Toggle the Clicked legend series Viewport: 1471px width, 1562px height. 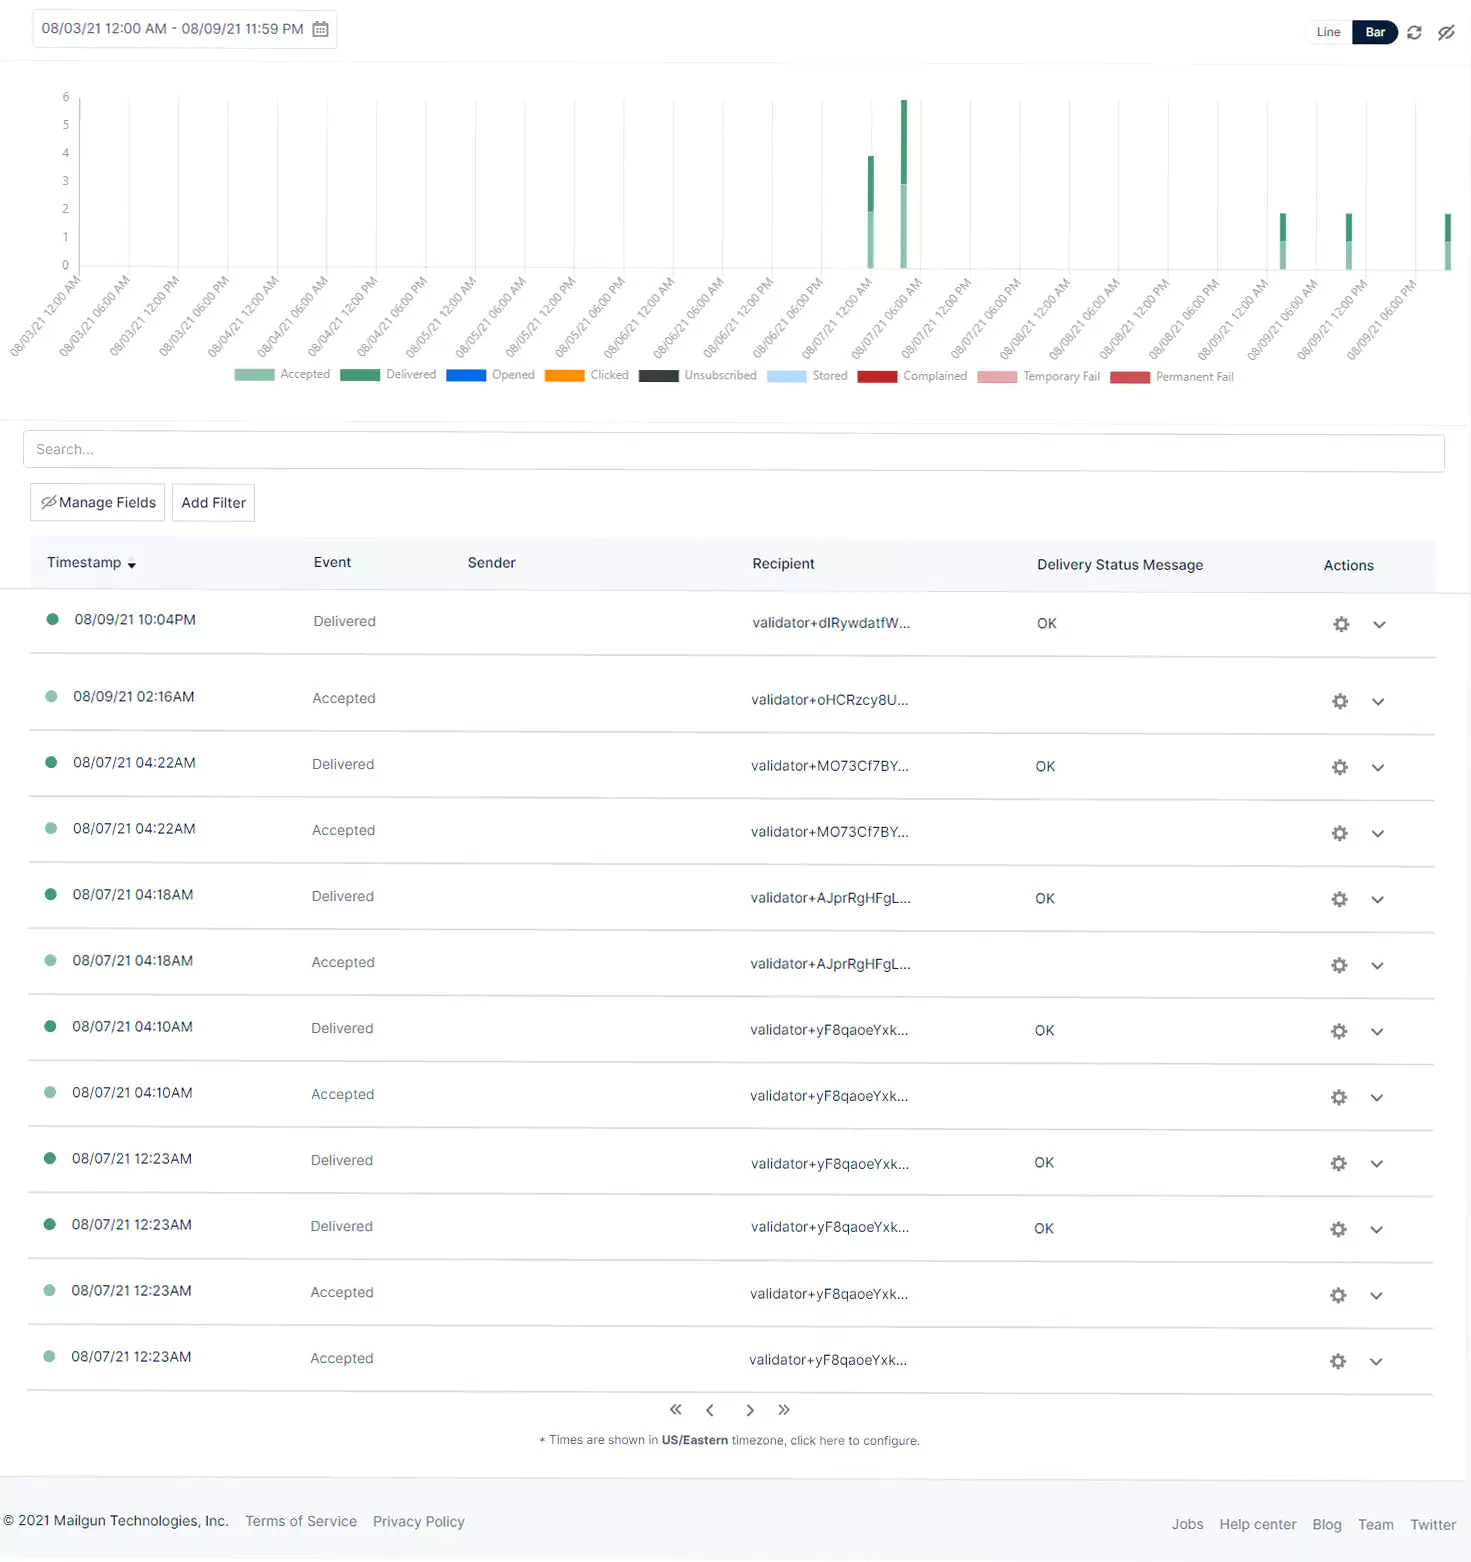pyautogui.click(x=587, y=375)
